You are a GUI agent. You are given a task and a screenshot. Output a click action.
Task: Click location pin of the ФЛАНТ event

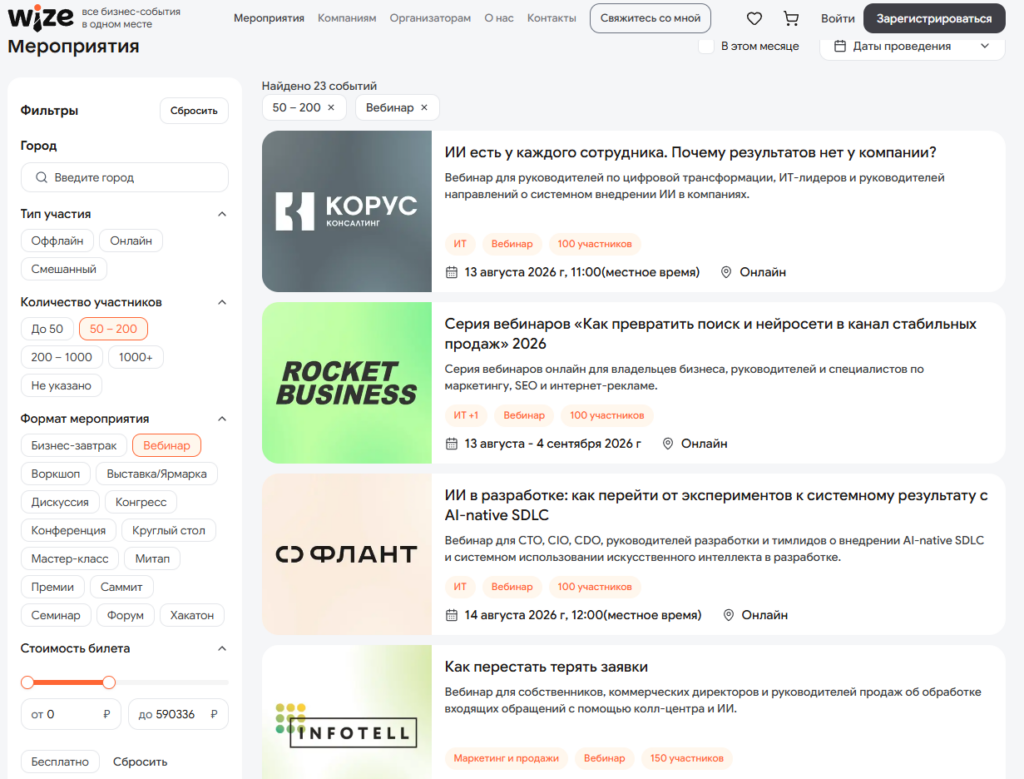[x=728, y=615]
